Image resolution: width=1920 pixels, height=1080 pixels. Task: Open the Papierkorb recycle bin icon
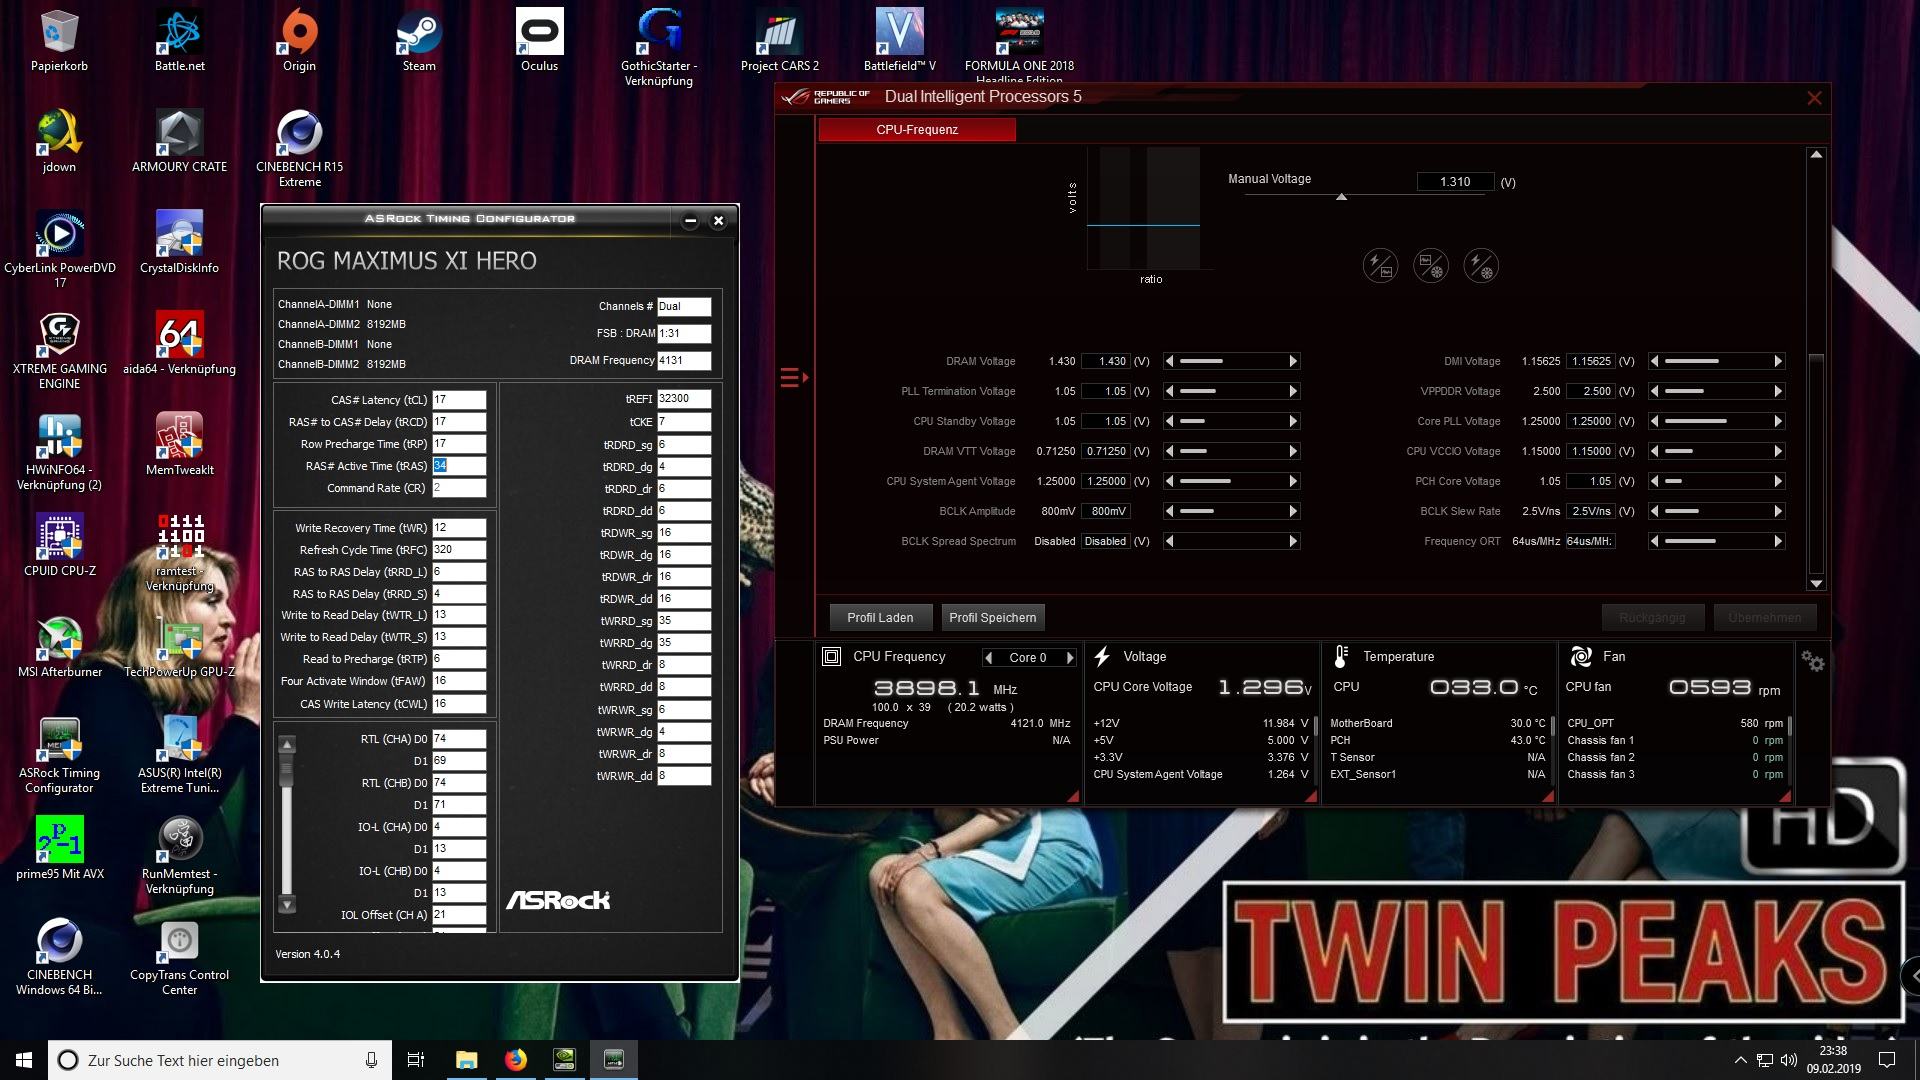(x=59, y=42)
